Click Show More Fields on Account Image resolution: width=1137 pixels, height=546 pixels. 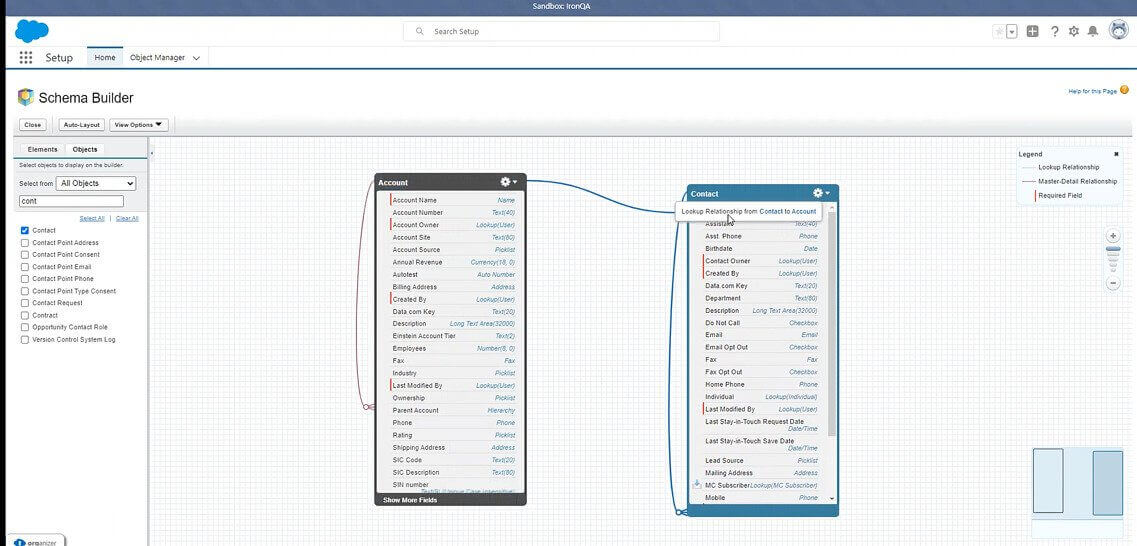point(410,499)
